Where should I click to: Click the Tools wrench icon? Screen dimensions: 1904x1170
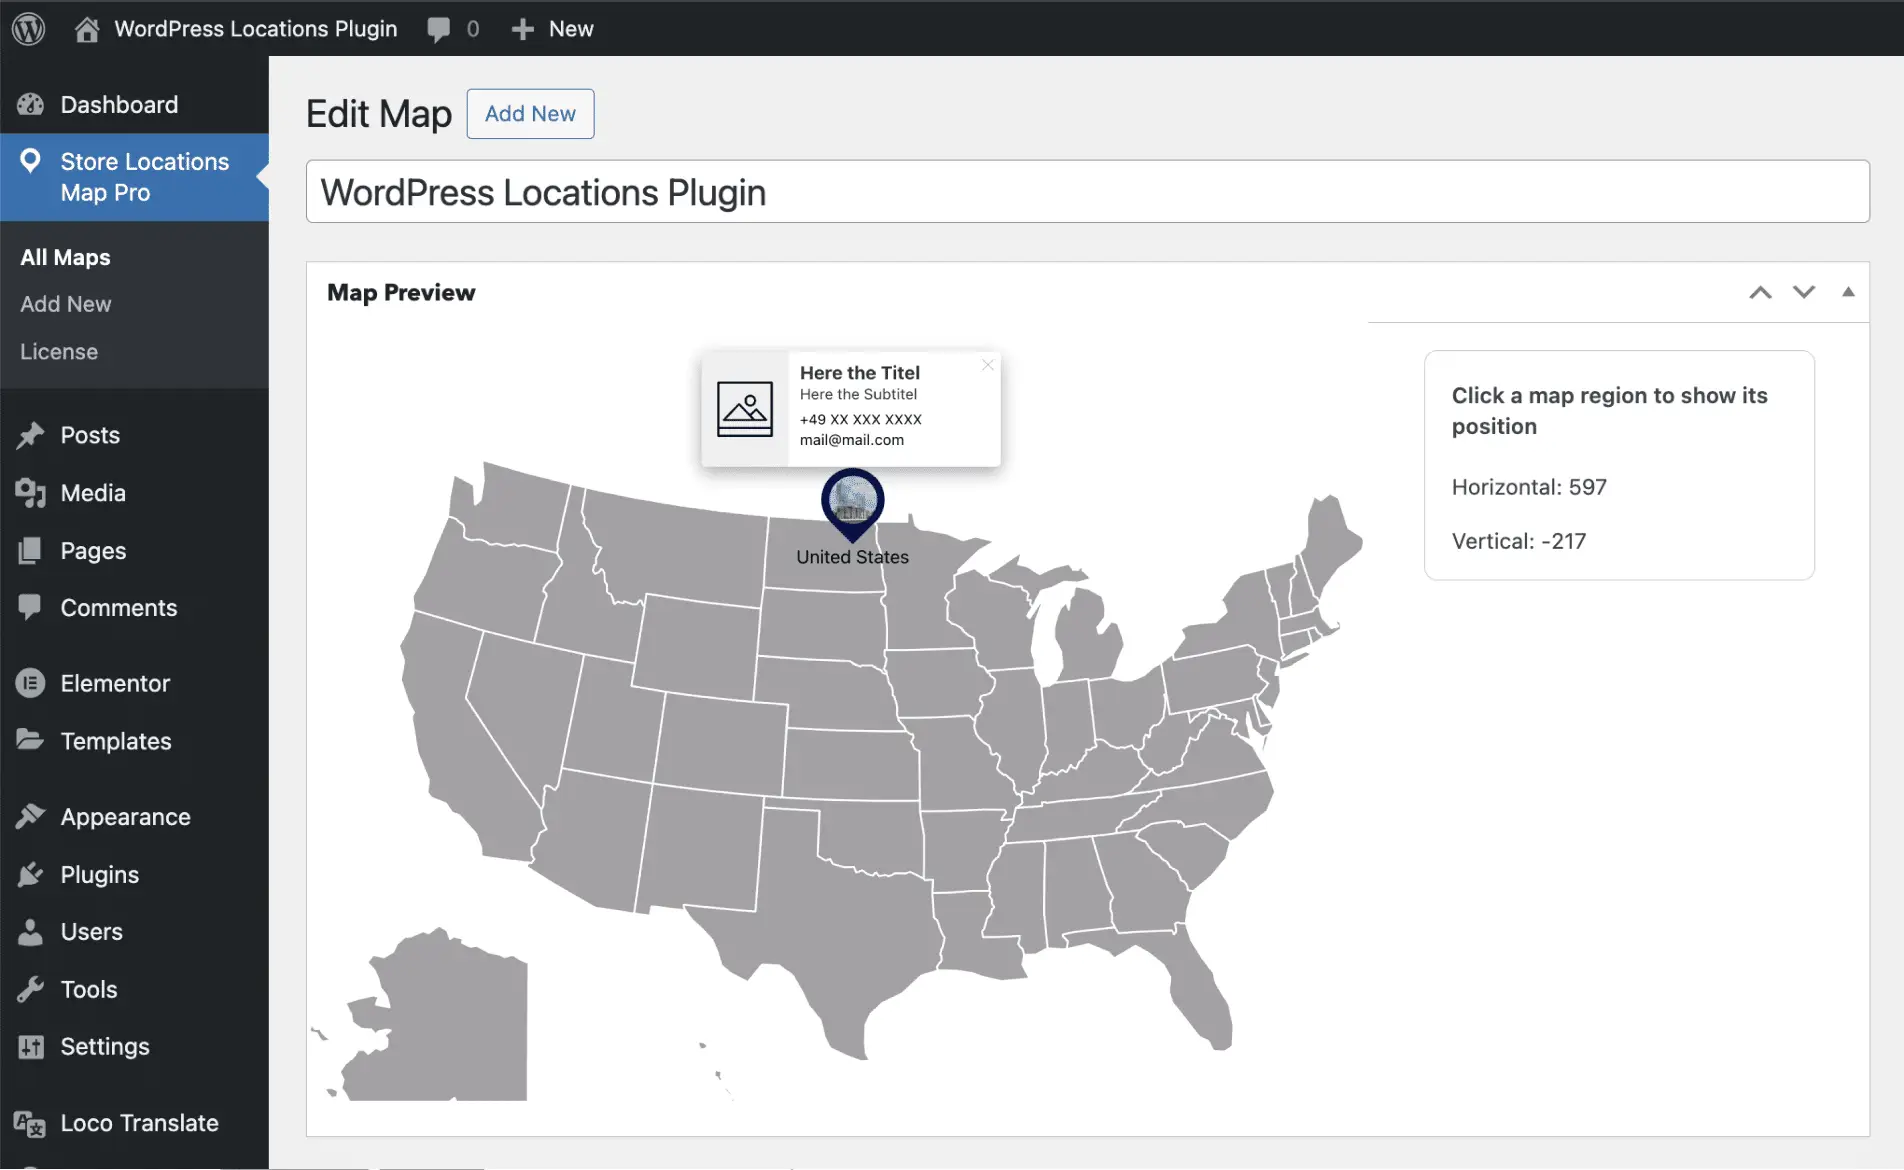click(31, 989)
